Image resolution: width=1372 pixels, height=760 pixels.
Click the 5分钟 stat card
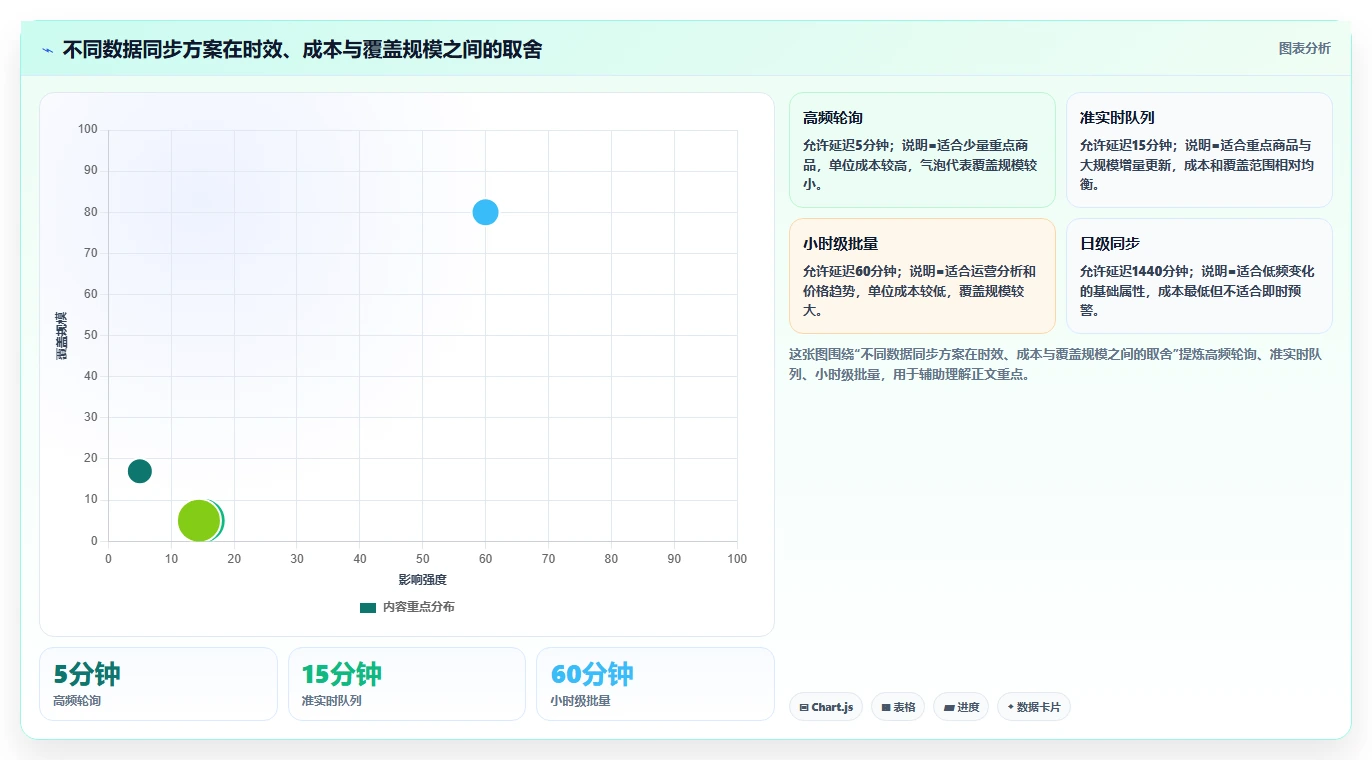(x=158, y=684)
